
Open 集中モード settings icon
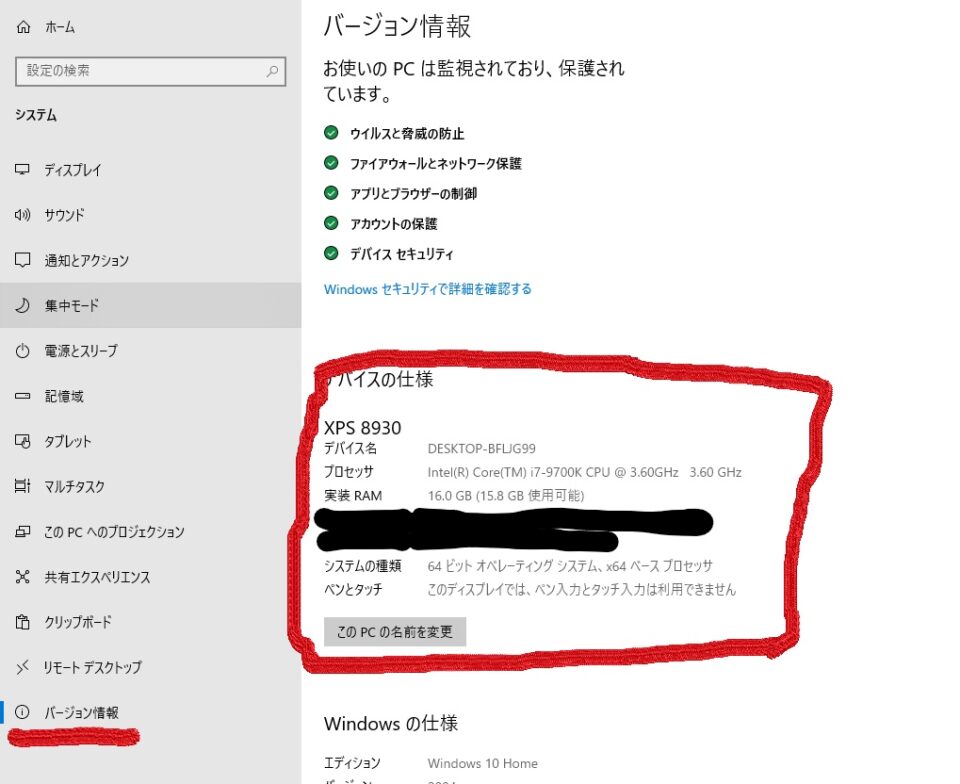[x=25, y=306]
